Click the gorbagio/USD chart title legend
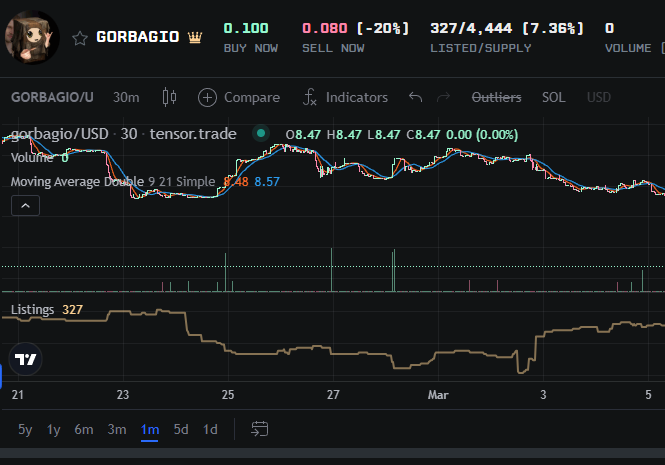The width and height of the screenshot is (665, 465). point(123,134)
